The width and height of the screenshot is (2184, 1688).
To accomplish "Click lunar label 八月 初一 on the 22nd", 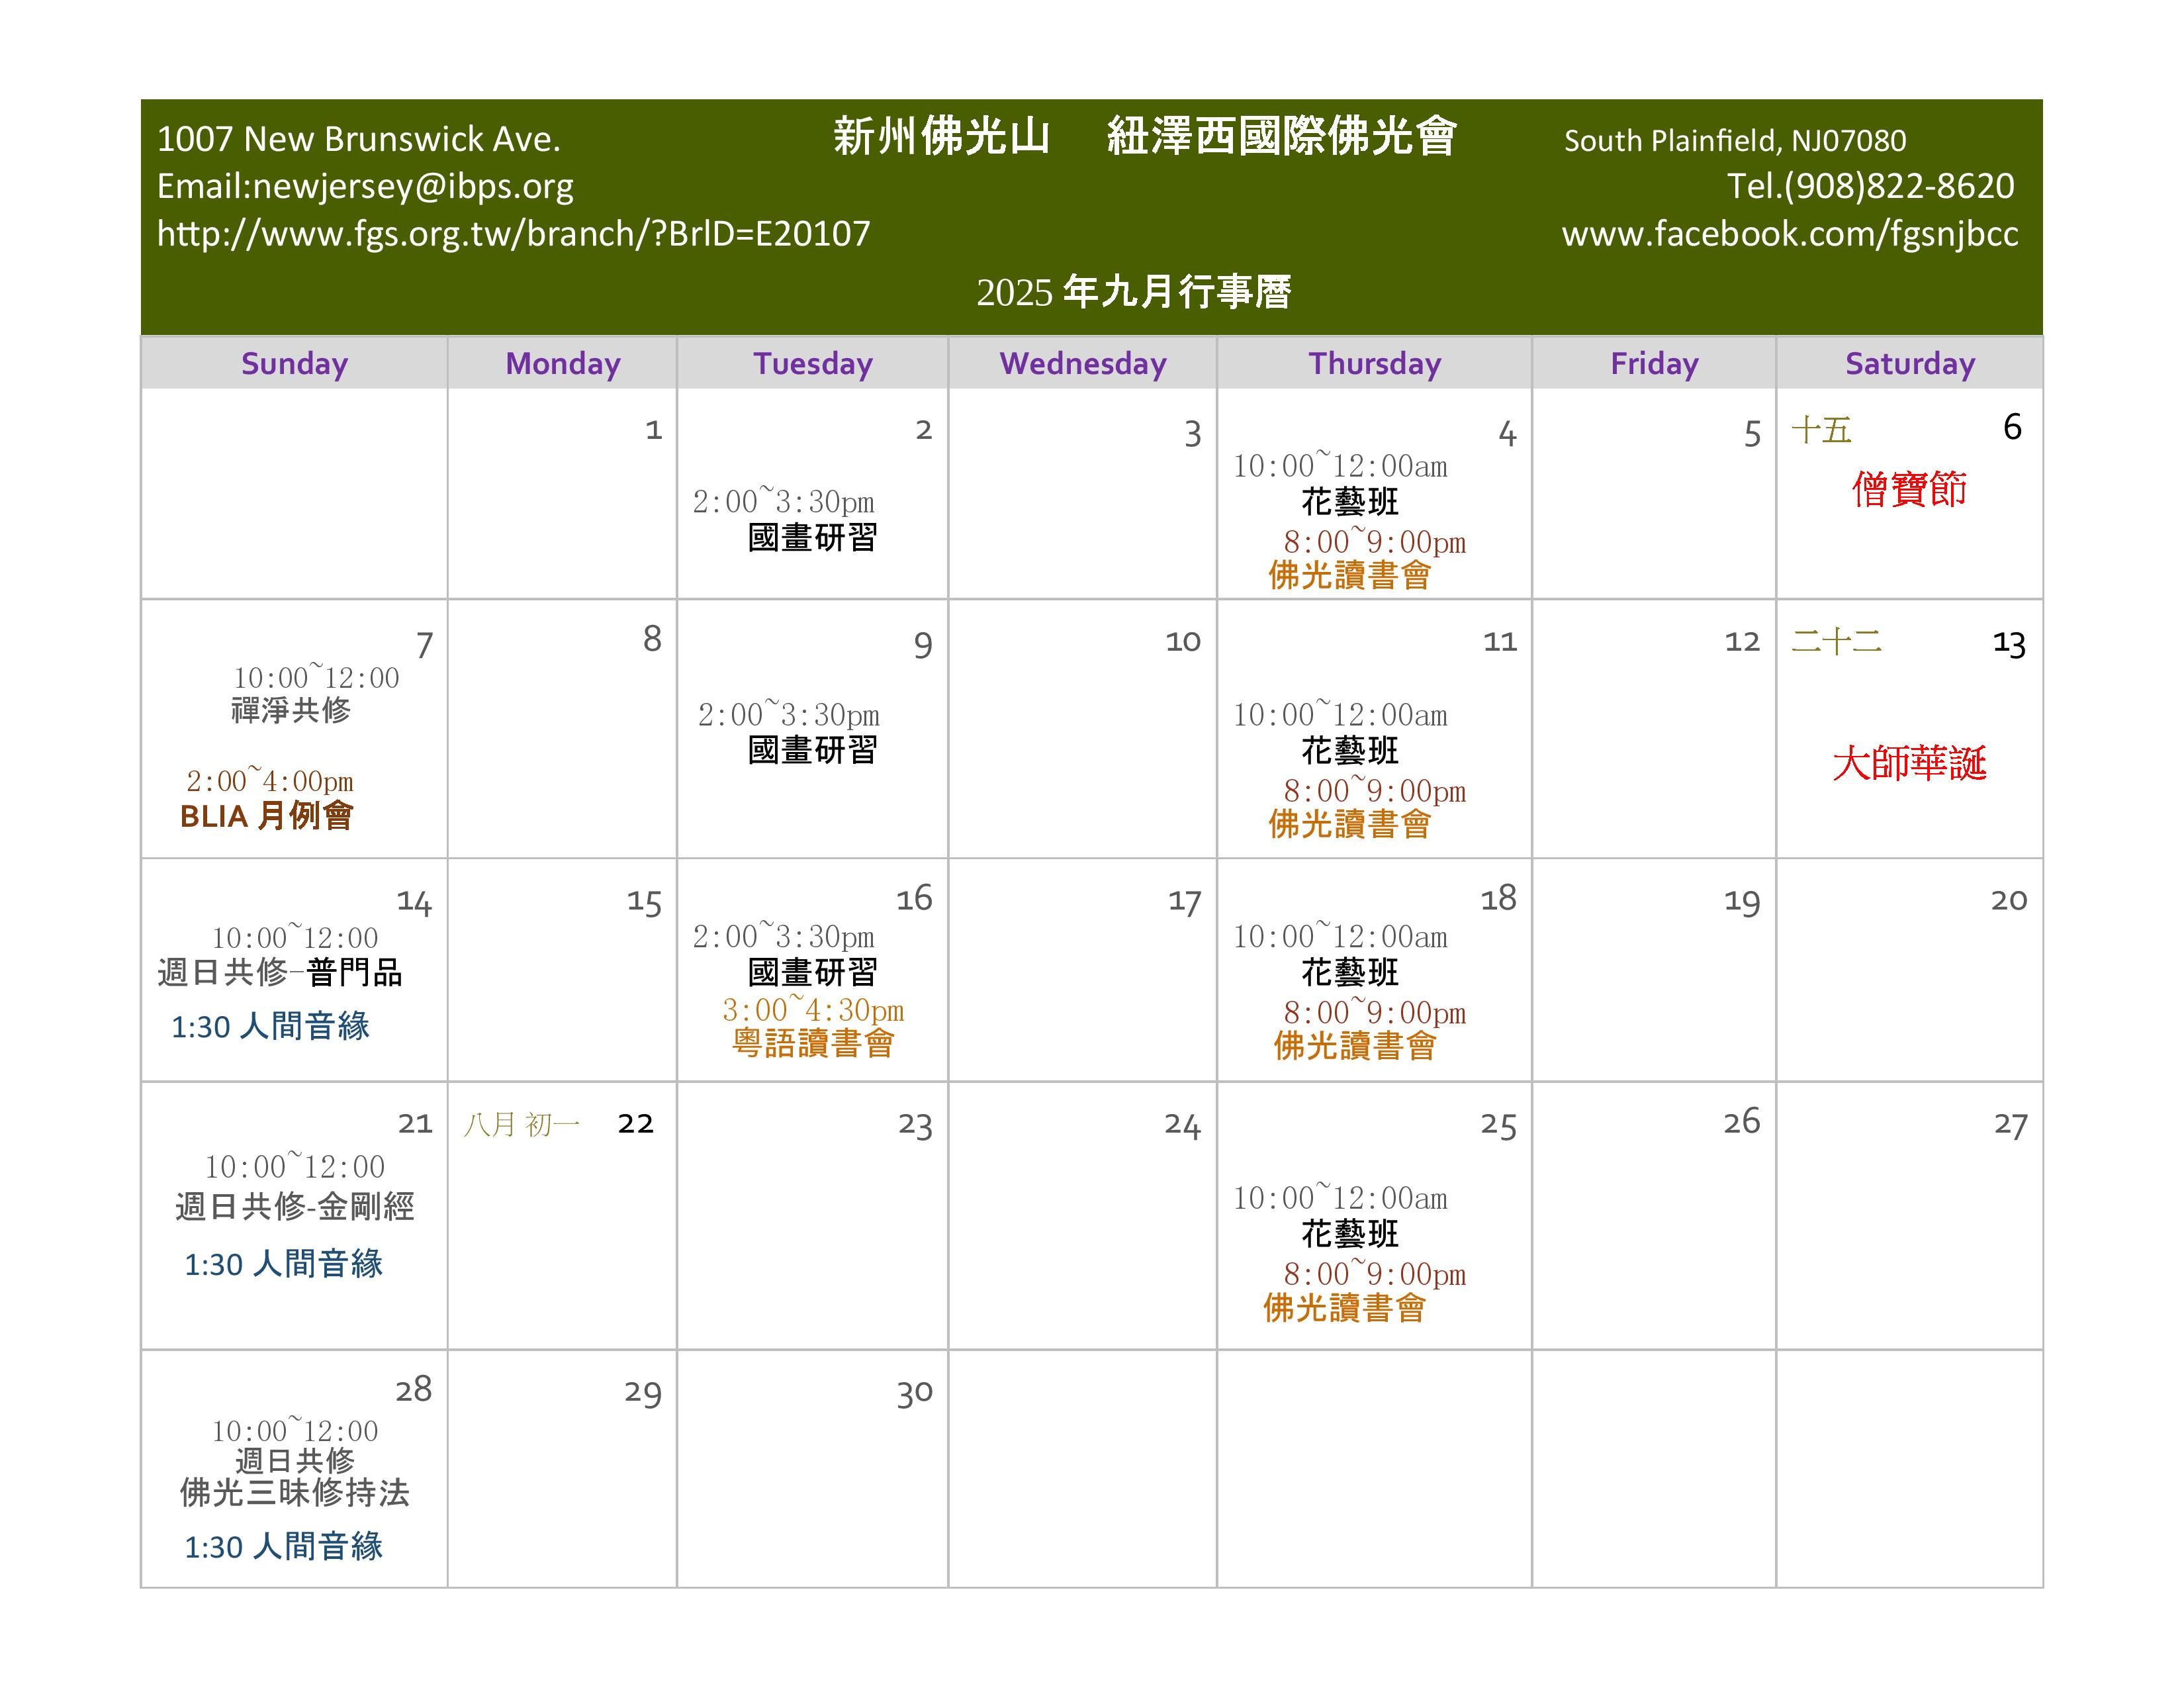I will coord(522,1125).
